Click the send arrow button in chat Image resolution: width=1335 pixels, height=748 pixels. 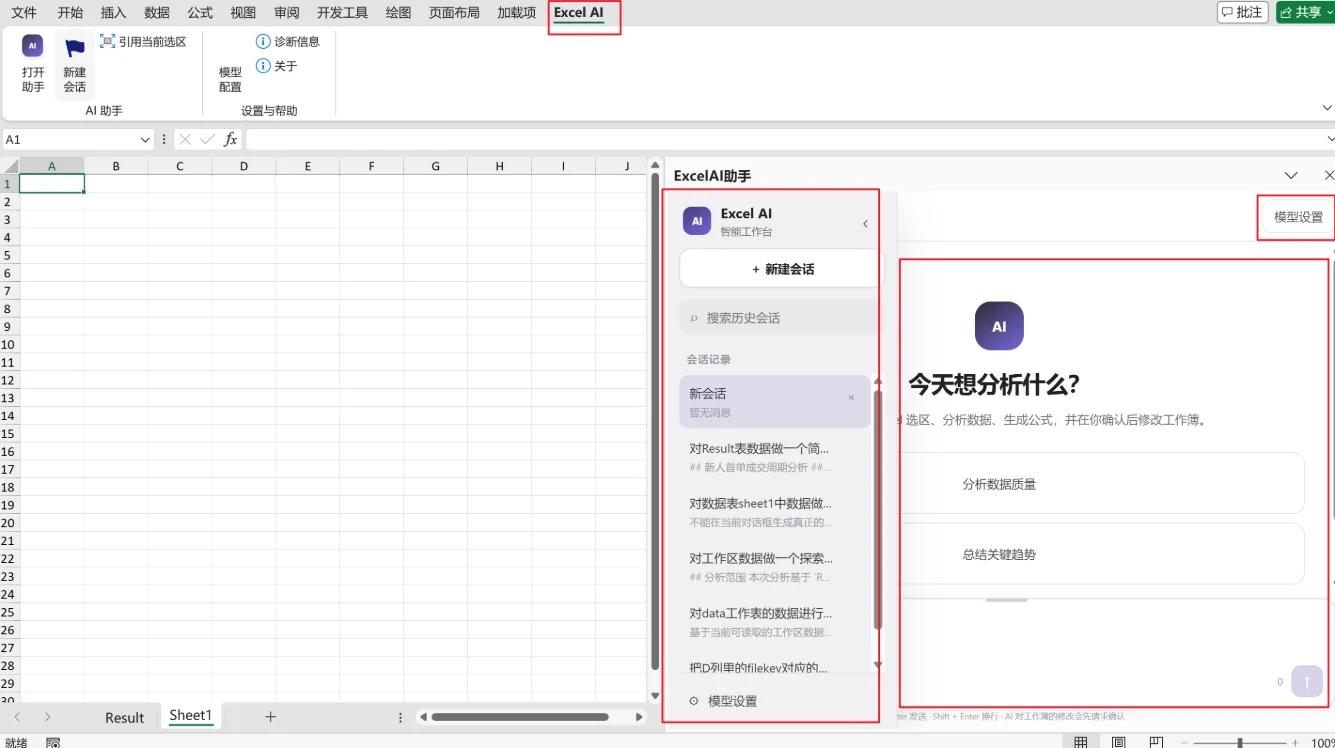1306,681
